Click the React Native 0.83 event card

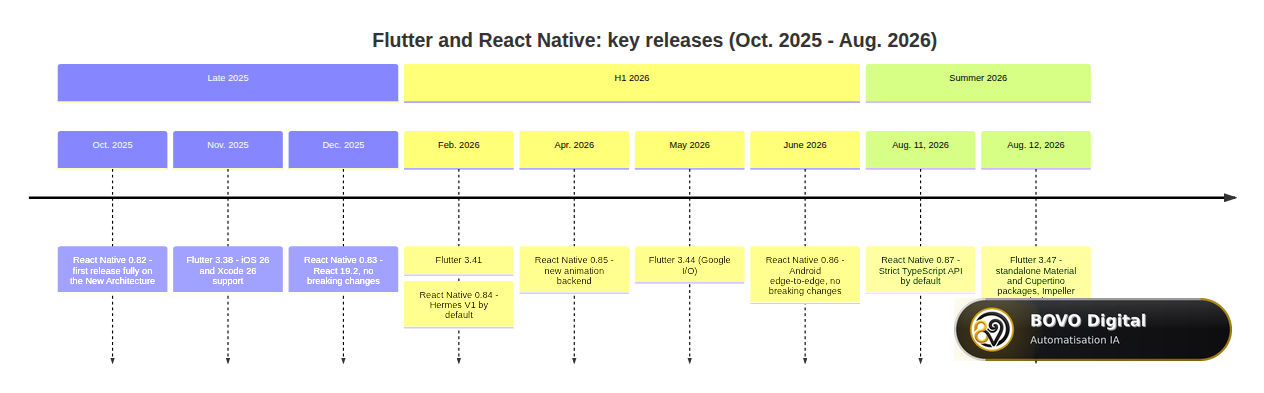pyautogui.click(x=343, y=269)
